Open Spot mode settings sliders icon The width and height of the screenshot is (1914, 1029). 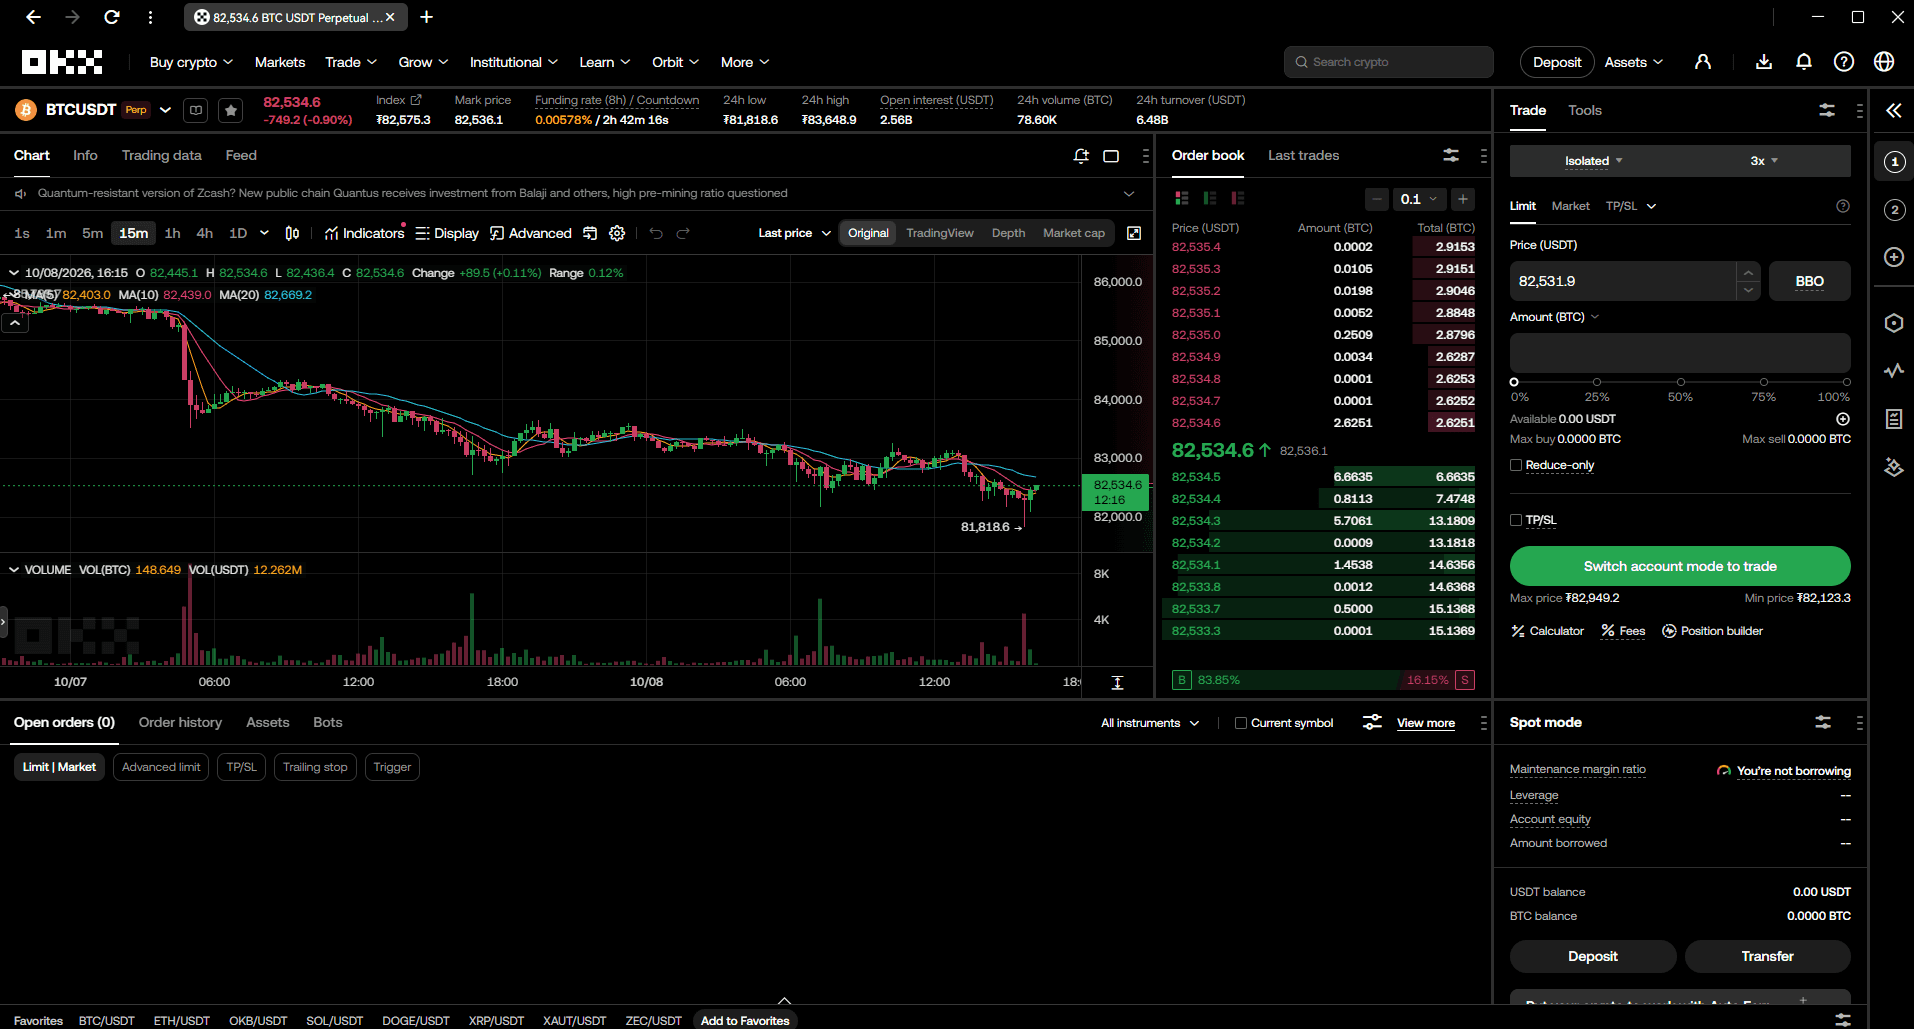coord(1823,722)
